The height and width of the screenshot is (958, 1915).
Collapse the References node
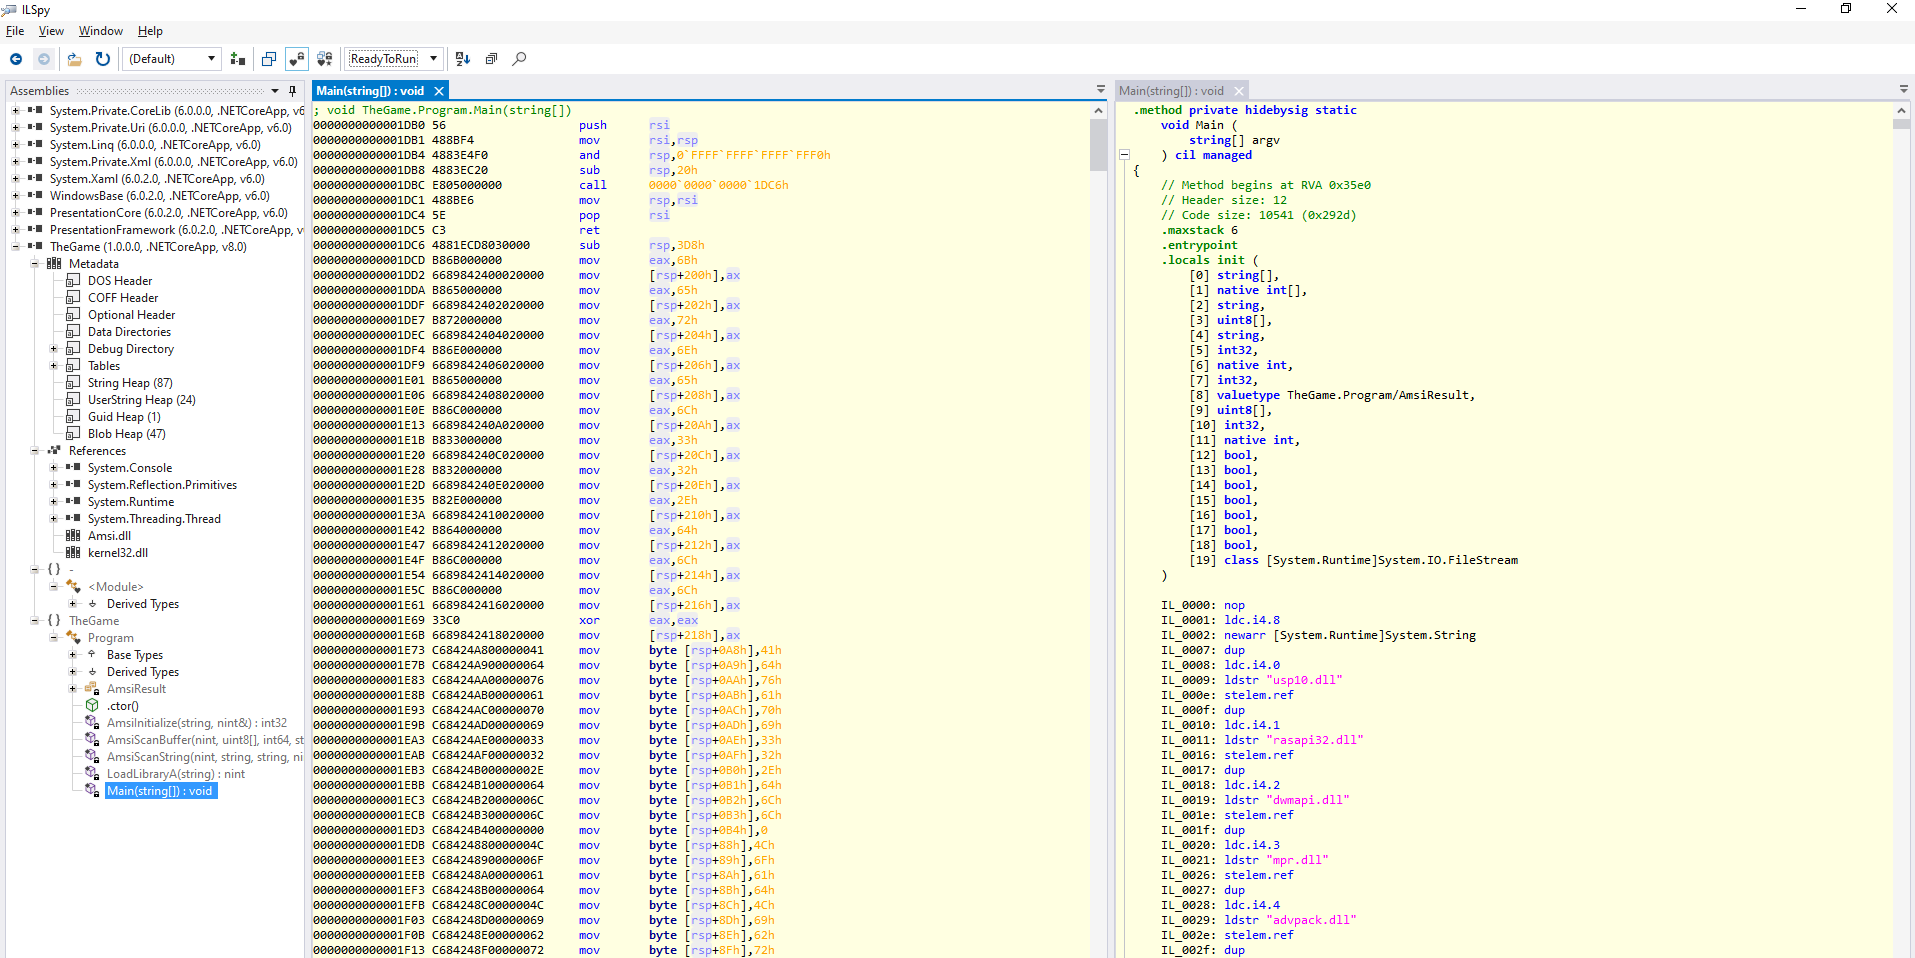click(34, 451)
